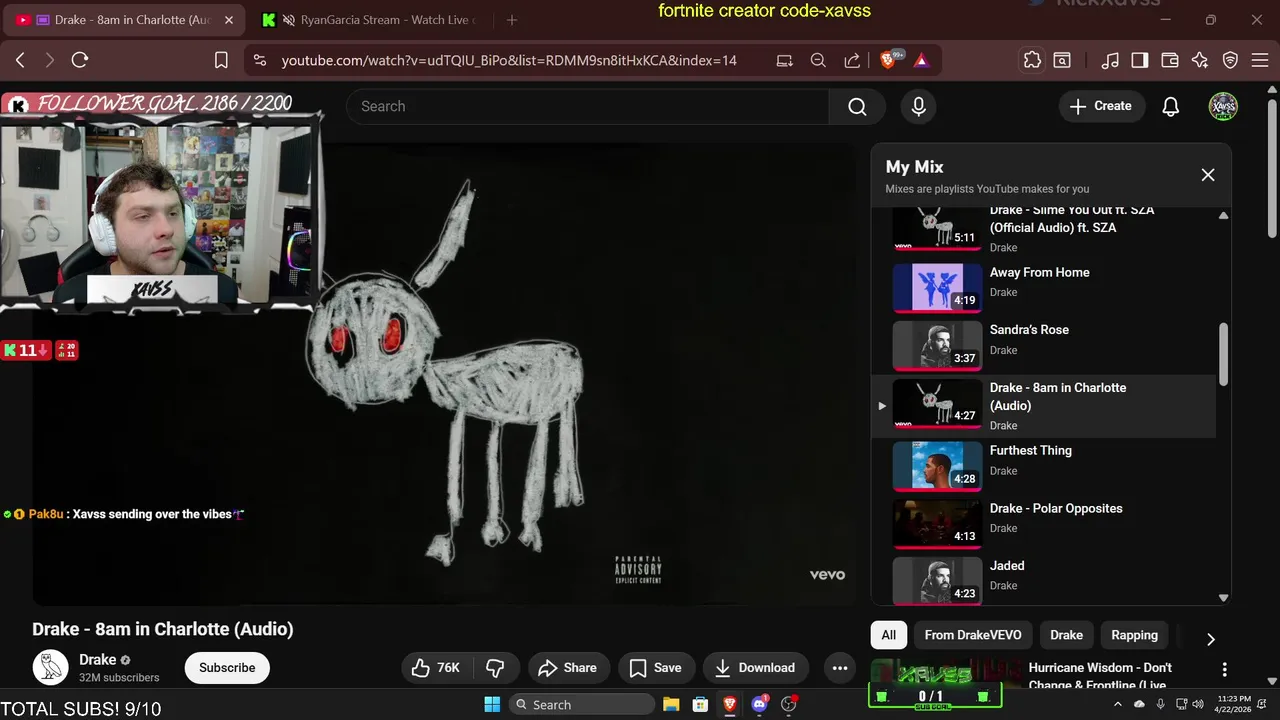Image resolution: width=1280 pixels, height=720 pixels.
Task: Click the page vertical scrollbar
Action: pyautogui.click(x=1272, y=169)
